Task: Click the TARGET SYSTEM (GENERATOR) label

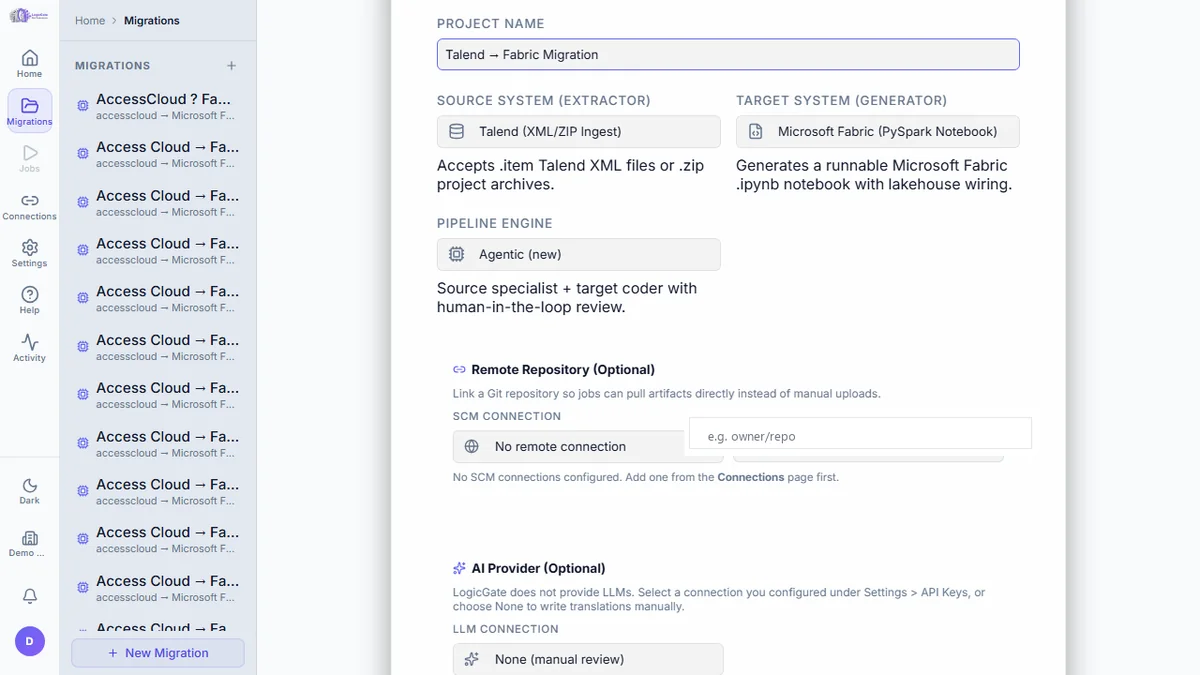Action: [841, 100]
